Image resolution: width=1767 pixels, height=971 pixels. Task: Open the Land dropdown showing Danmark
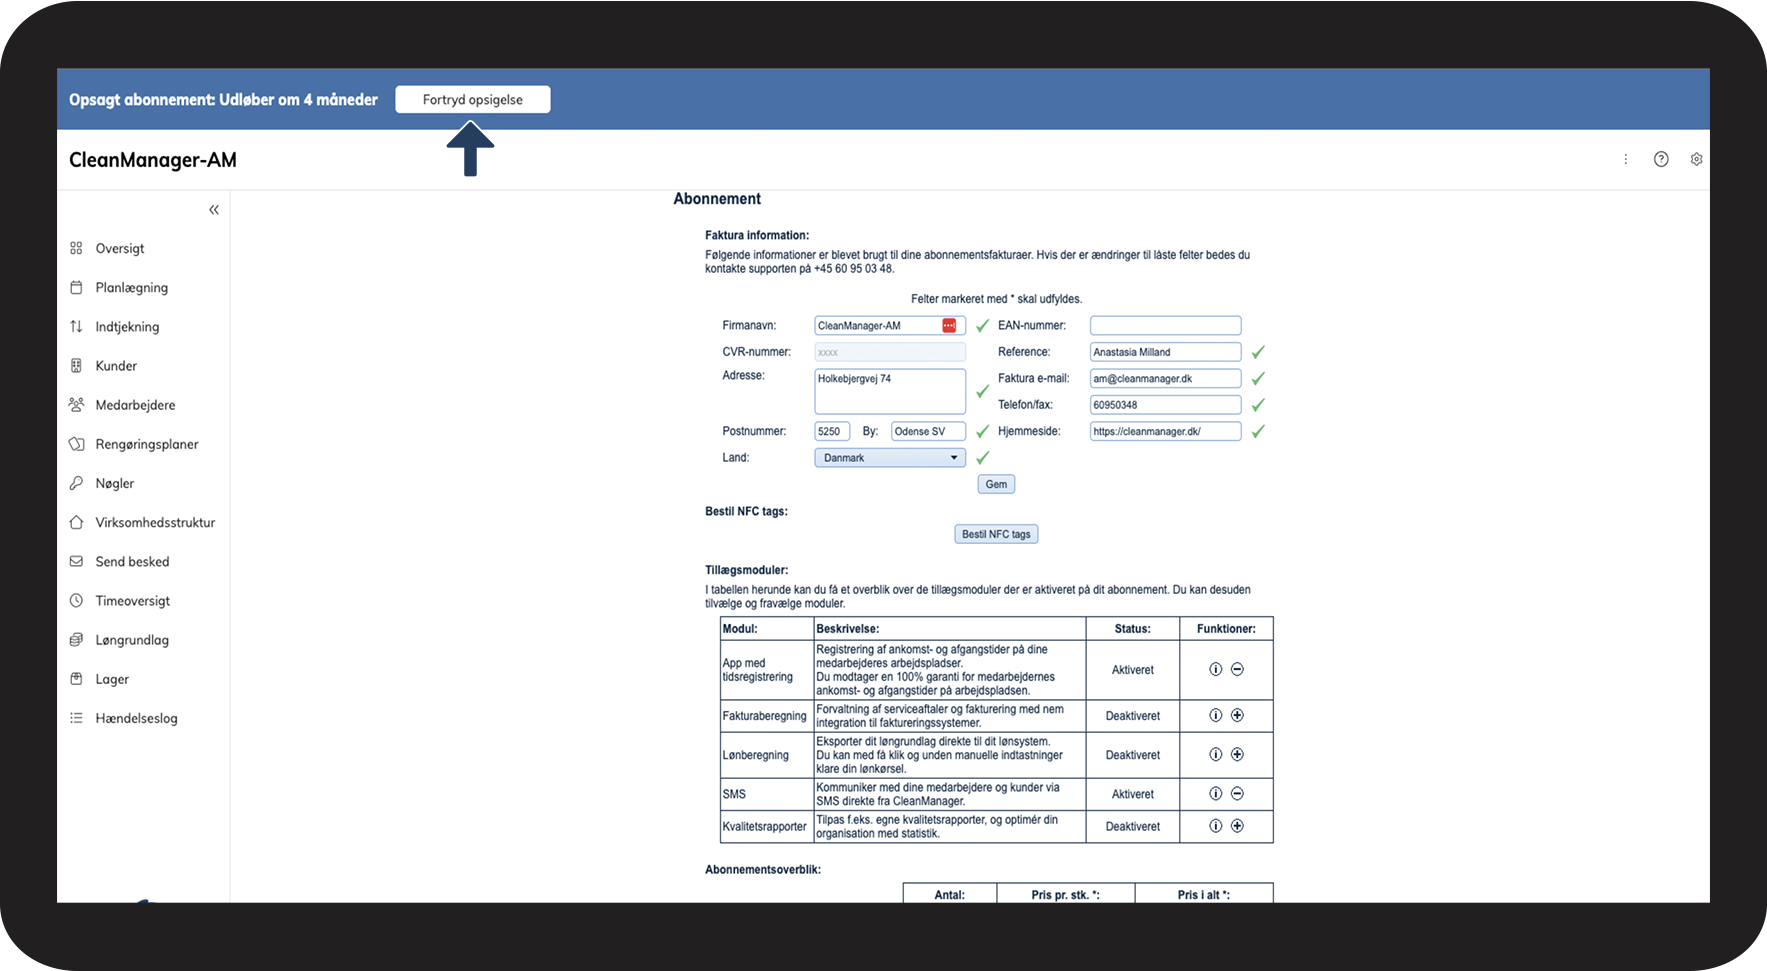890,458
